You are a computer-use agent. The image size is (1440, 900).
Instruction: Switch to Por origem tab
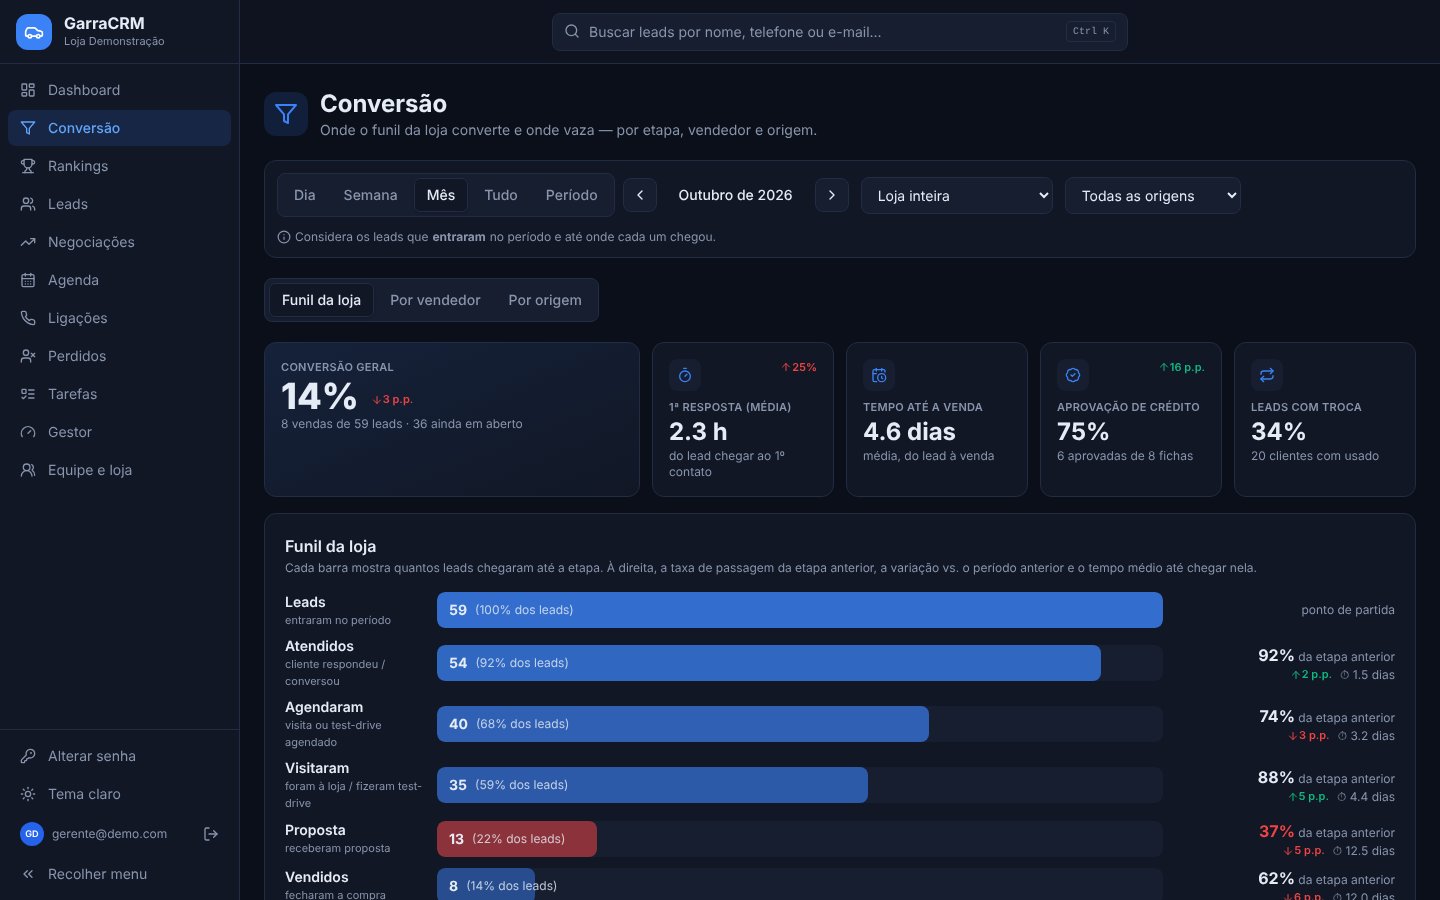[545, 300]
